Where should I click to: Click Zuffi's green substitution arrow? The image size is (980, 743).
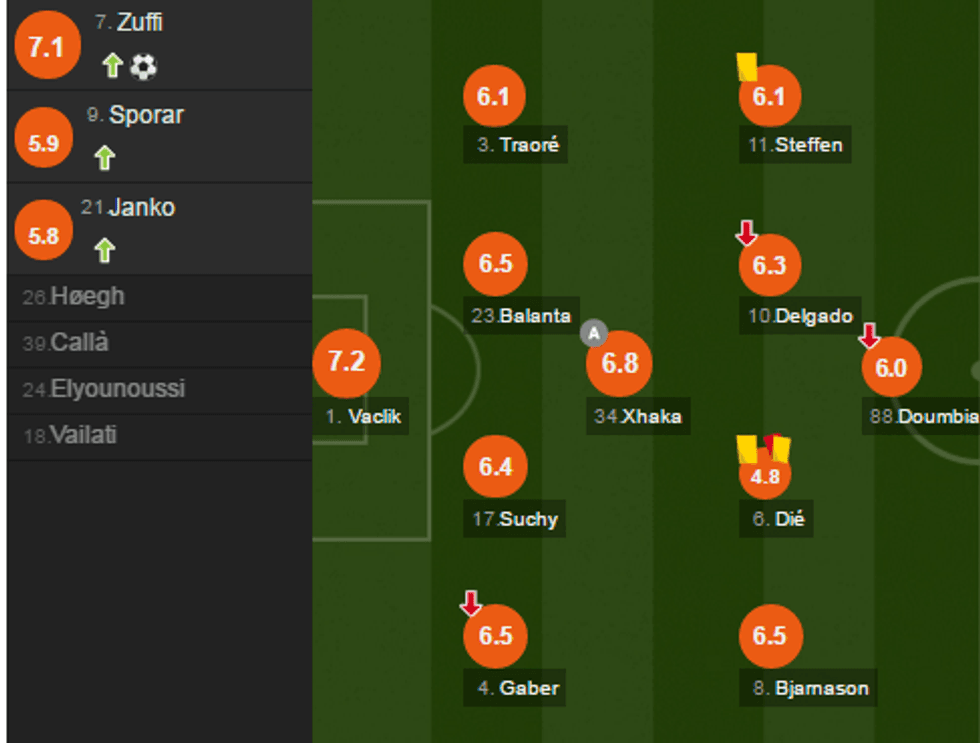click(x=112, y=67)
